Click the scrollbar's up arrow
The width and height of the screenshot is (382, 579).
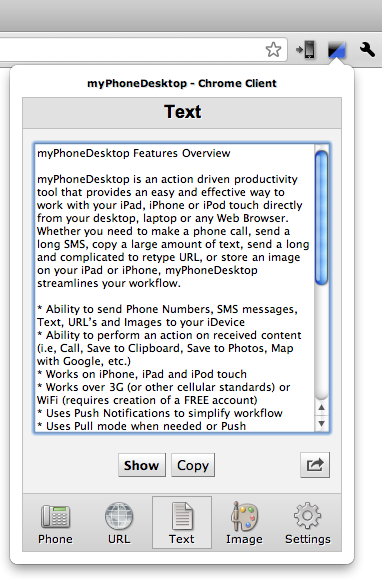[321, 407]
